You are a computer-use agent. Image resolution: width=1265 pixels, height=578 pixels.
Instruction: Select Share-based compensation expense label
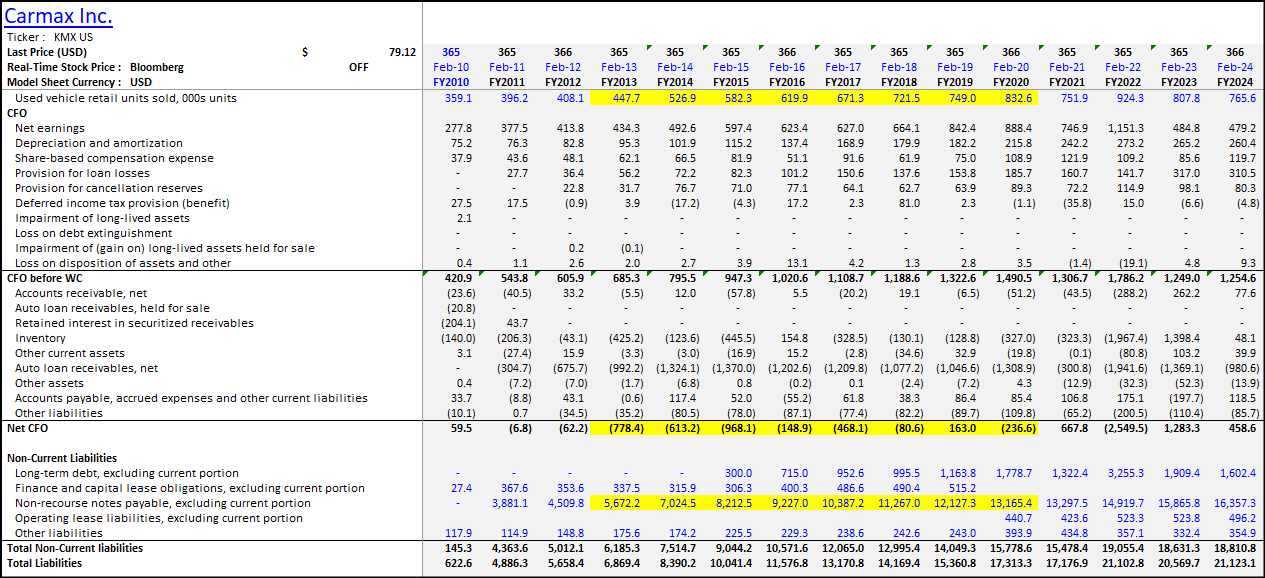[114, 158]
